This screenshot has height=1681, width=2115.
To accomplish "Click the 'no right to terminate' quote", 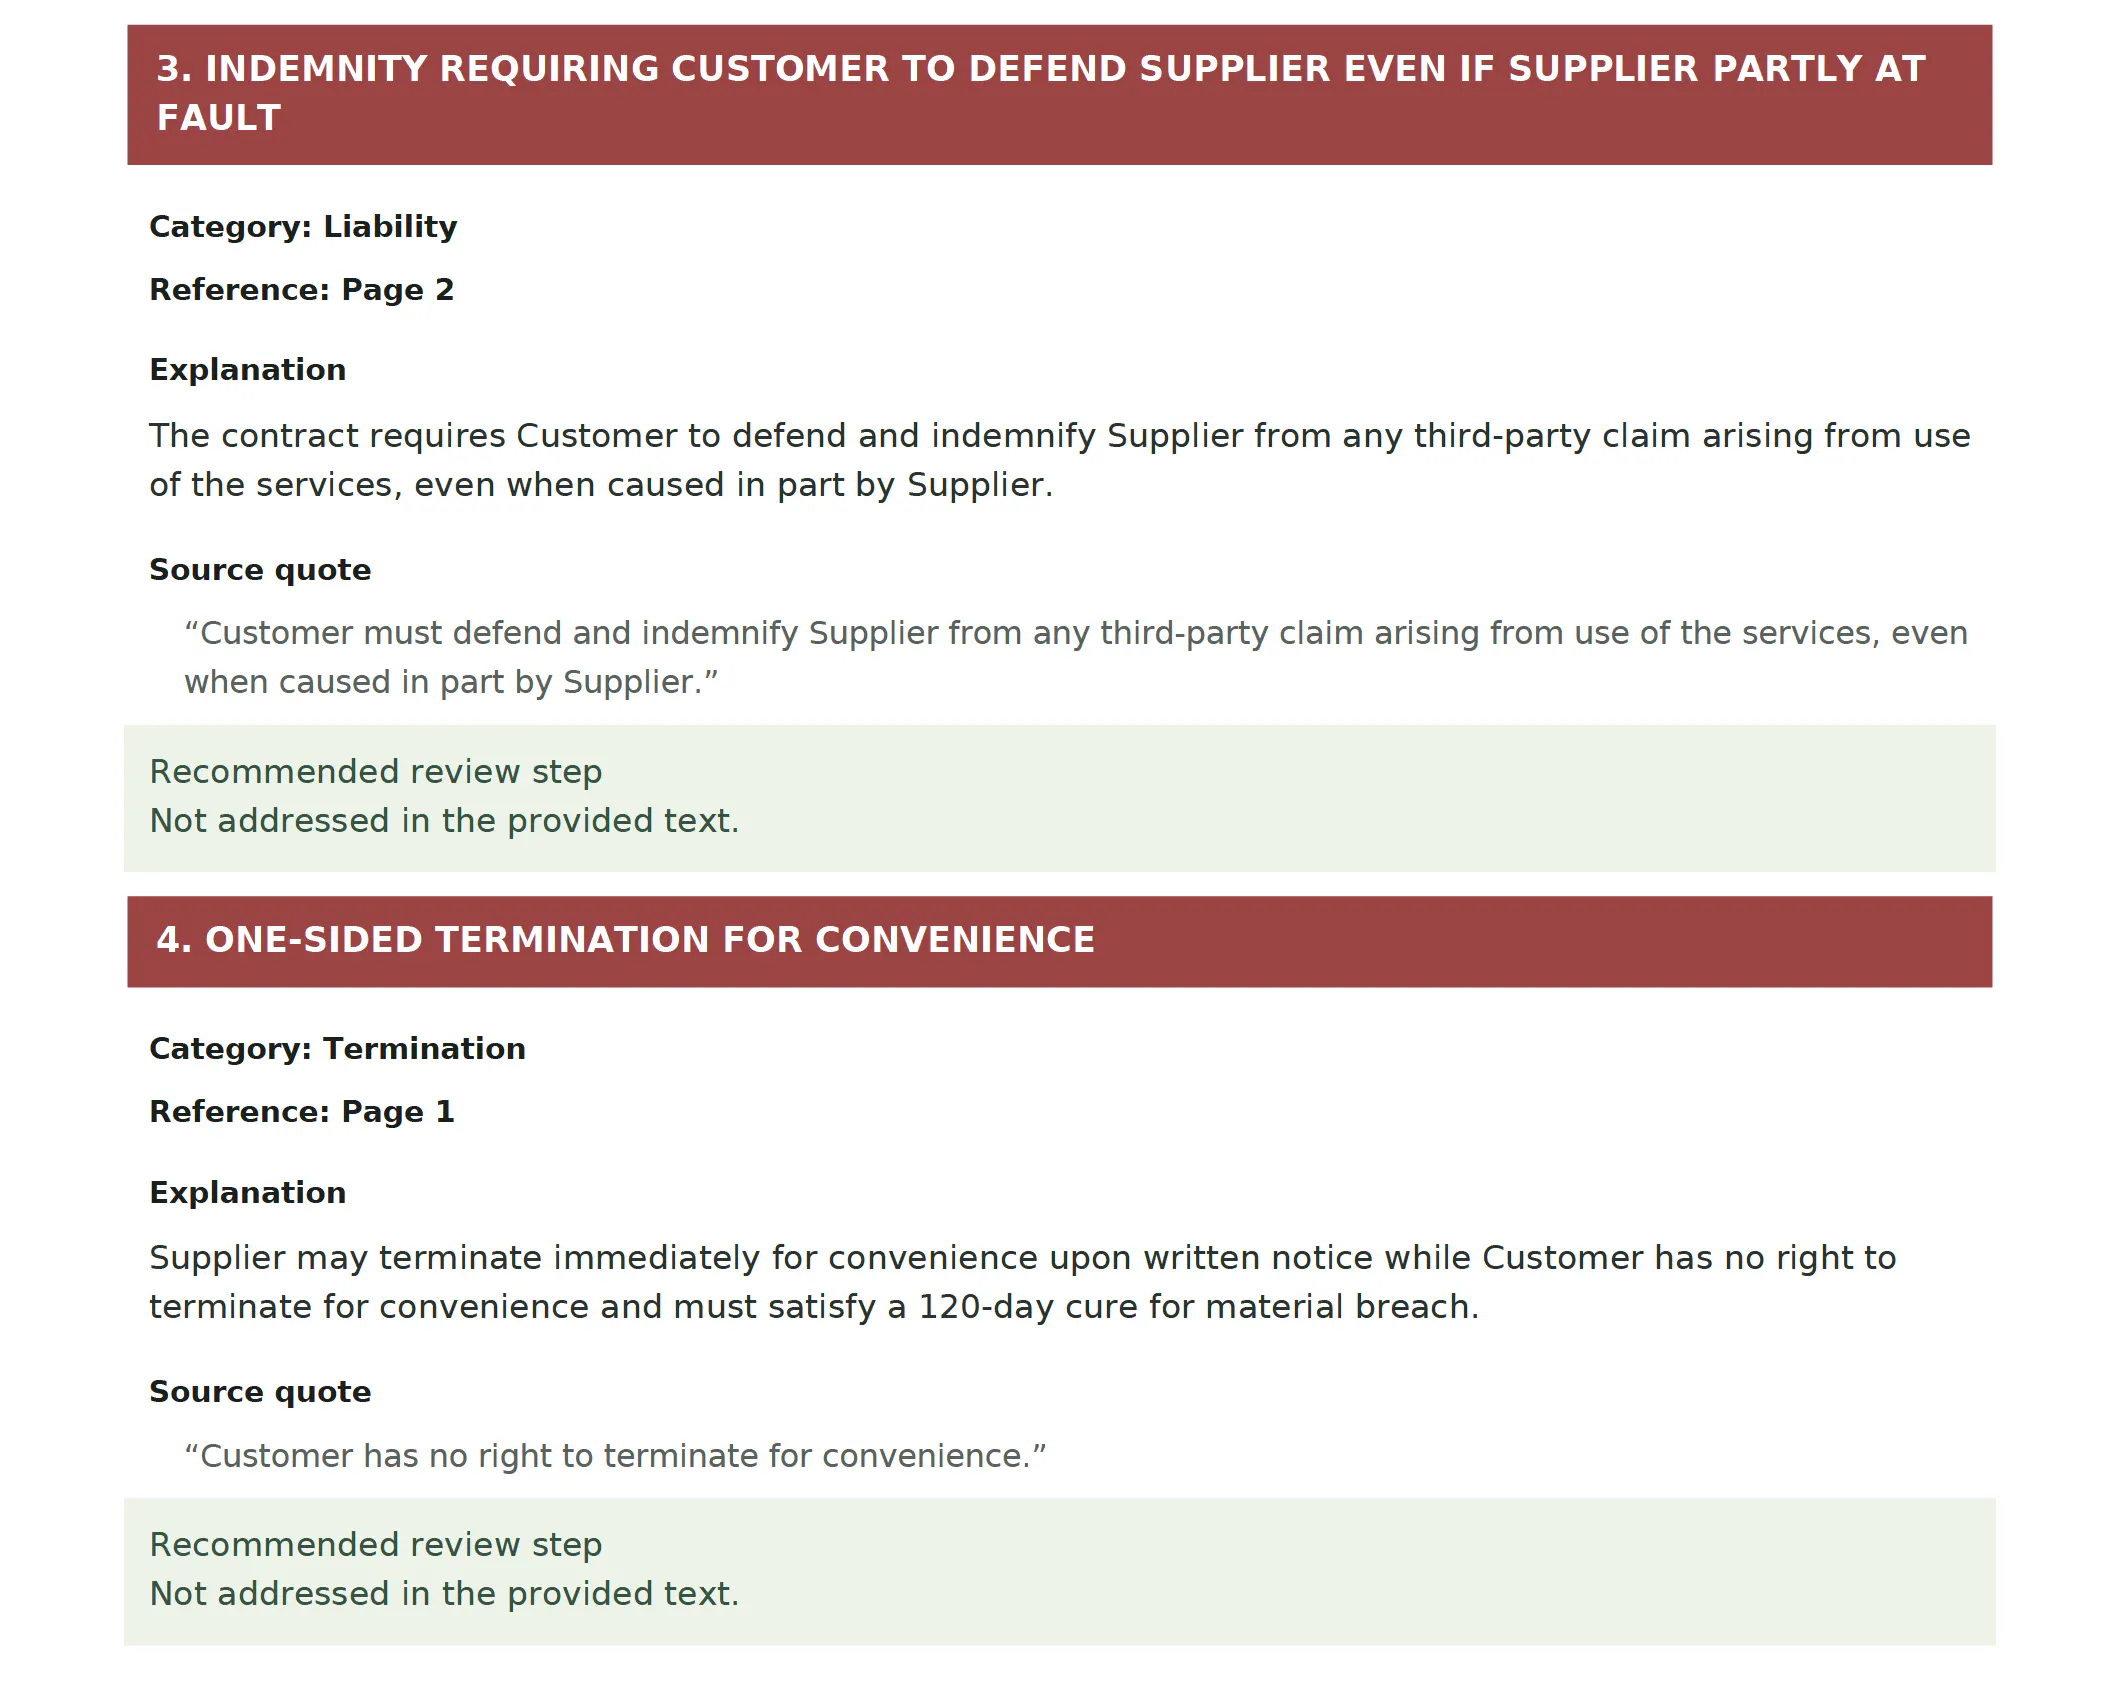I will tap(615, 1456).
